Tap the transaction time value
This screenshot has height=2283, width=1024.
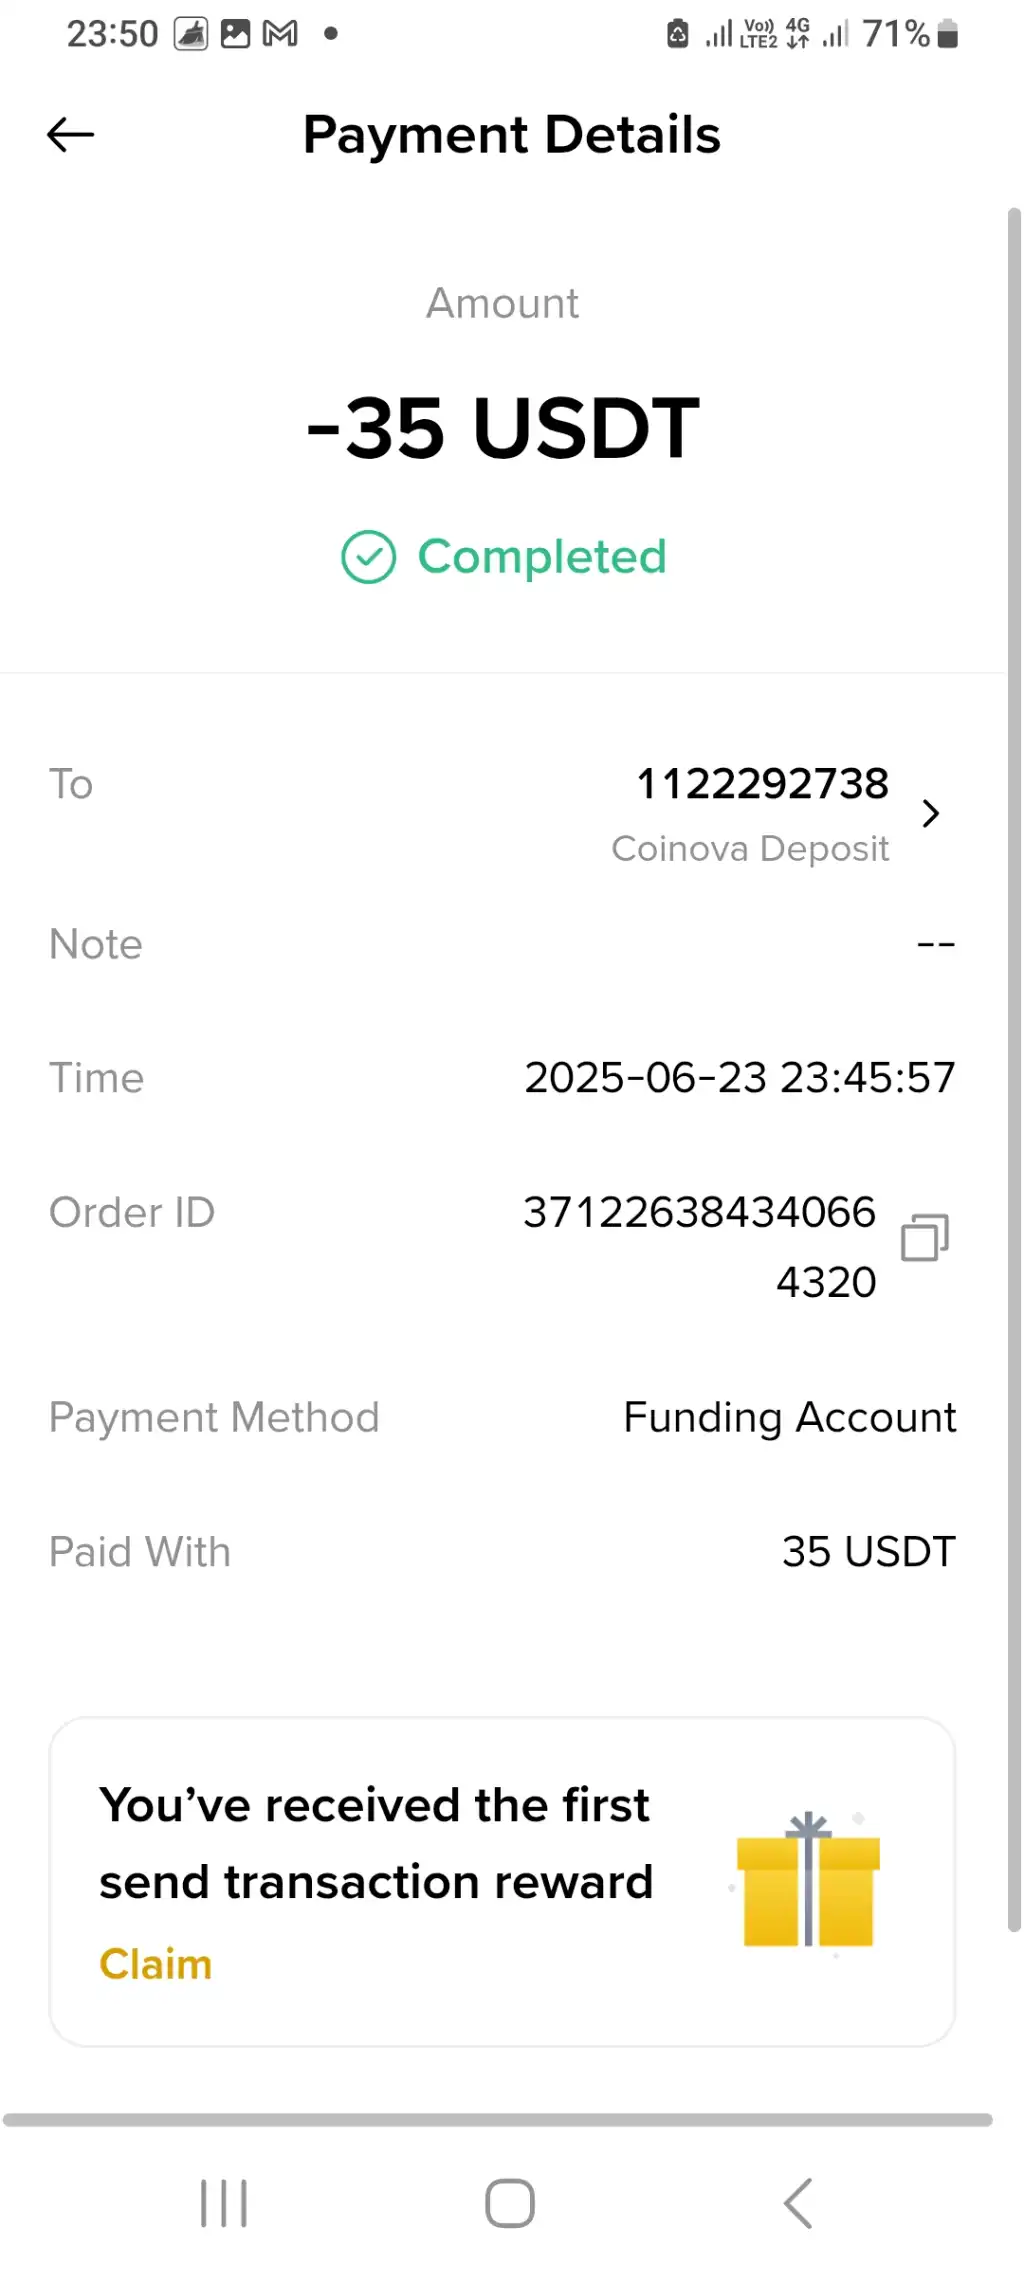739,1078
